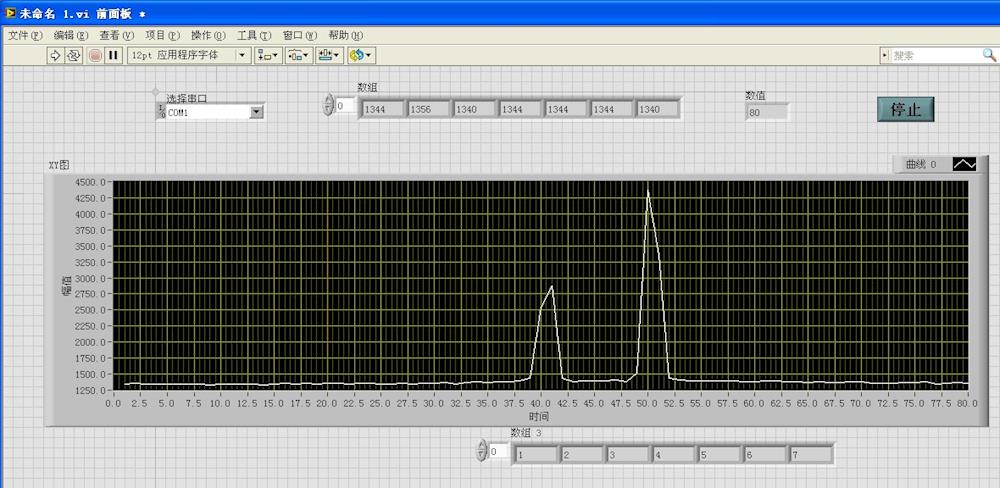The image size is (1000, 488).
Task: Select 数组 3 cell showing 5
Action: tap(719, 455)
